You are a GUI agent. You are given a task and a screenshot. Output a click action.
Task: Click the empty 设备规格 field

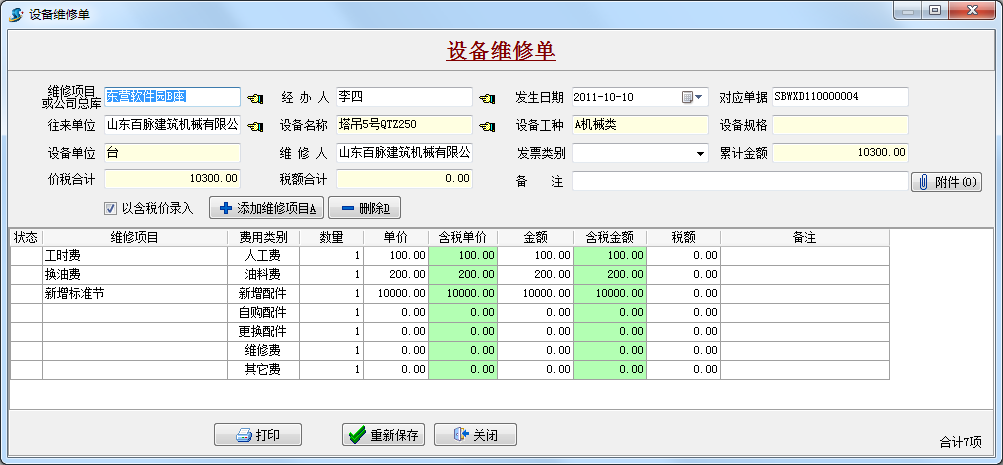click(840, 125)
